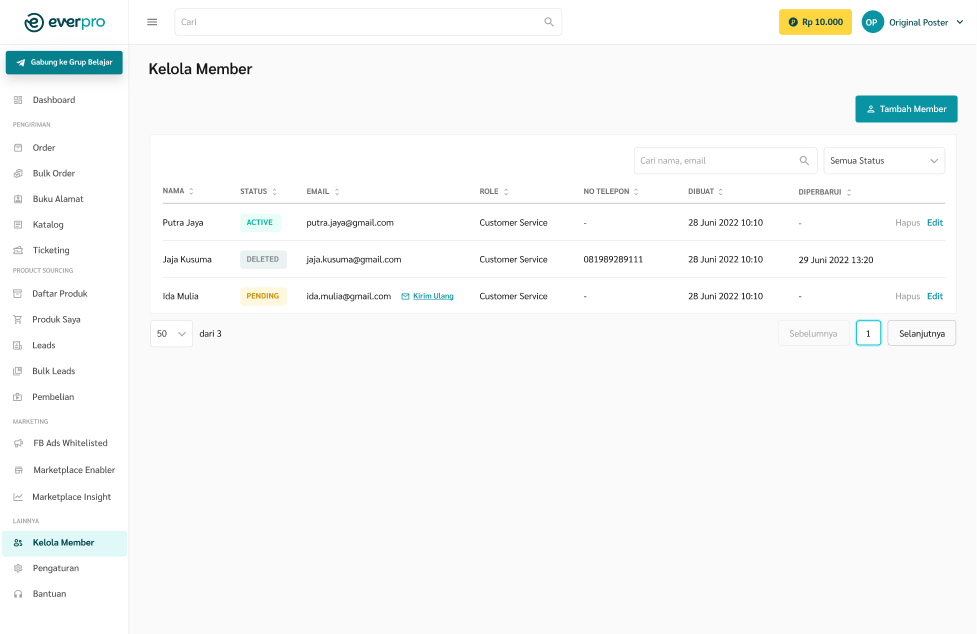The width and height of the screenshot is (977, 634).
Task: Click the Bulk Order sidebar icon
Action: [18, 173]
